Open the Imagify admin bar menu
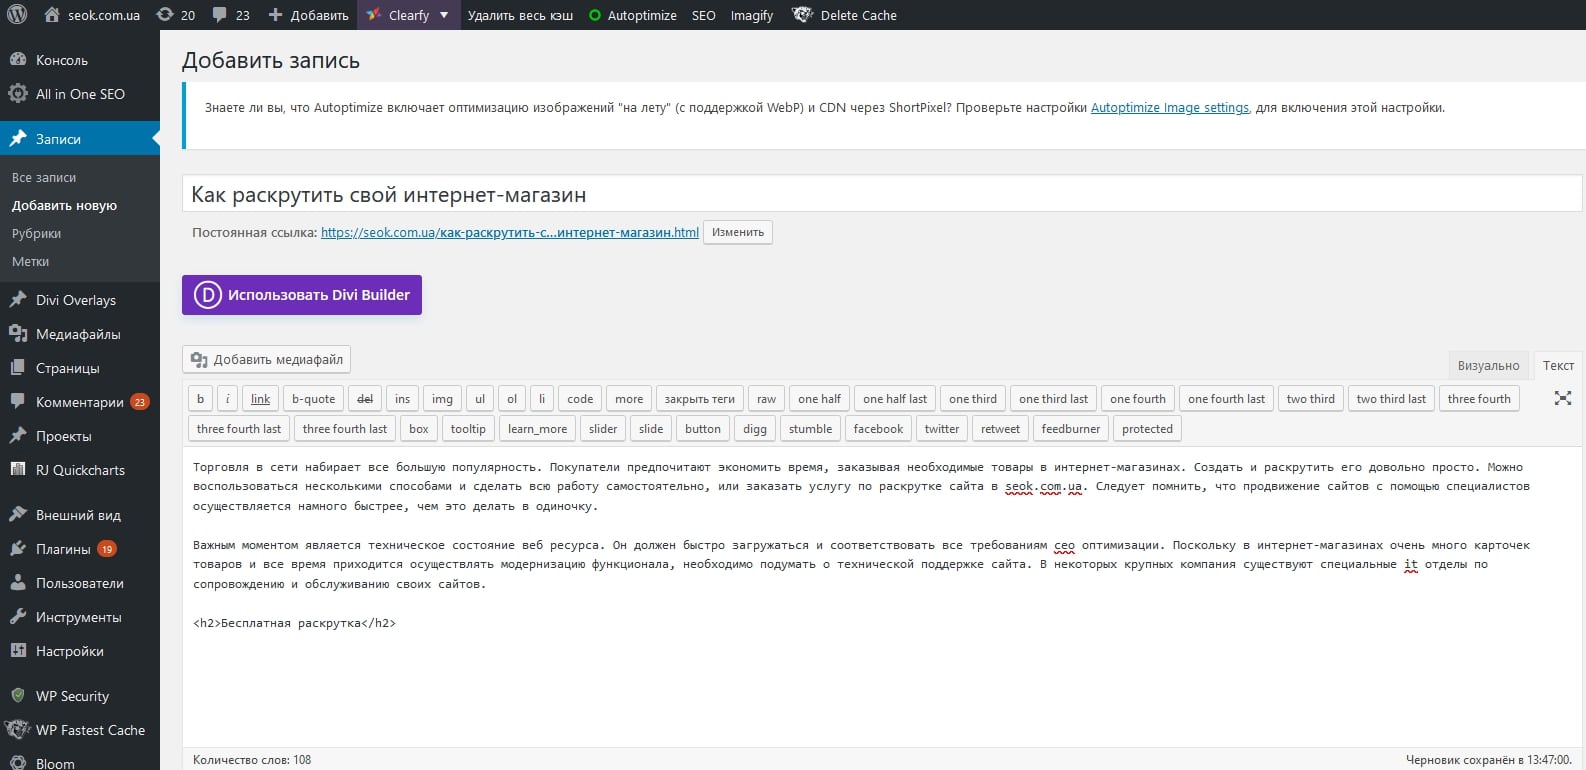Viewport: 1586px width, 770px height. click(x=752, y=15)
